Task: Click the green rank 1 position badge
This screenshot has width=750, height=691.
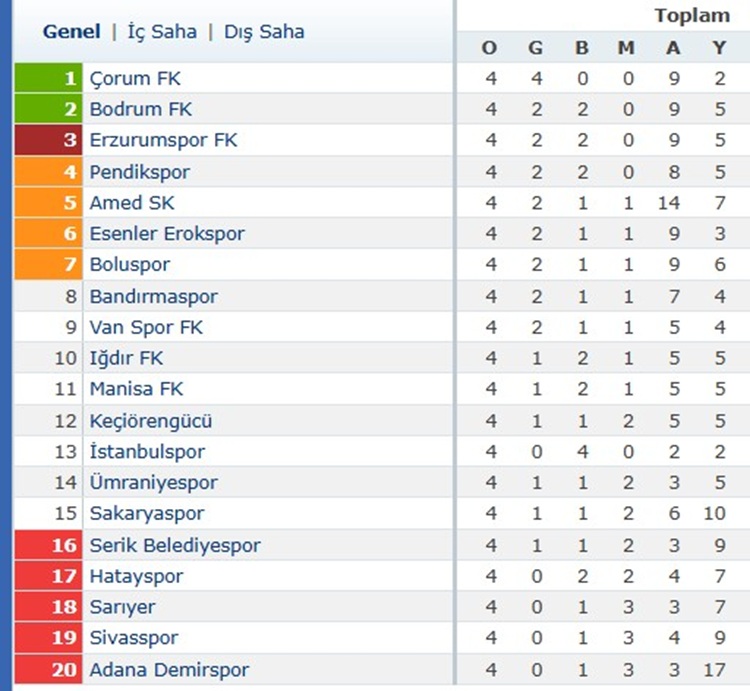Action: click(48, 78)
